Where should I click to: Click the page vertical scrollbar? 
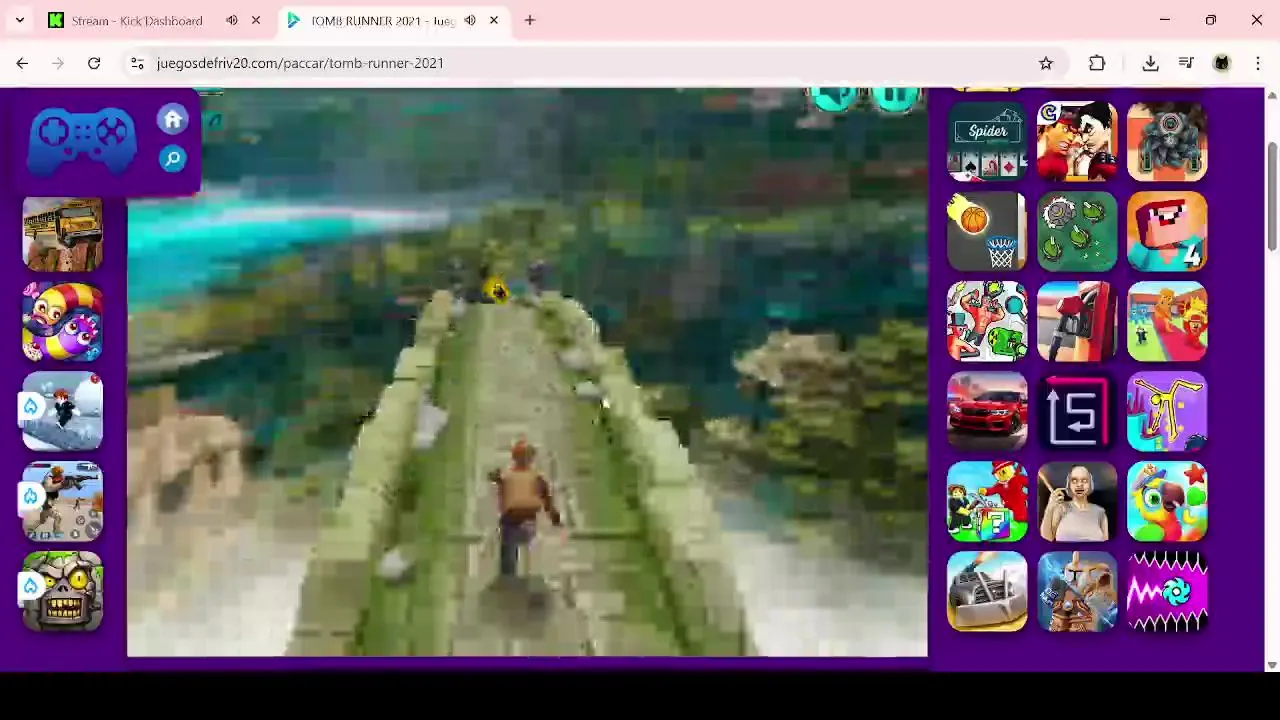coord(1272,195)
